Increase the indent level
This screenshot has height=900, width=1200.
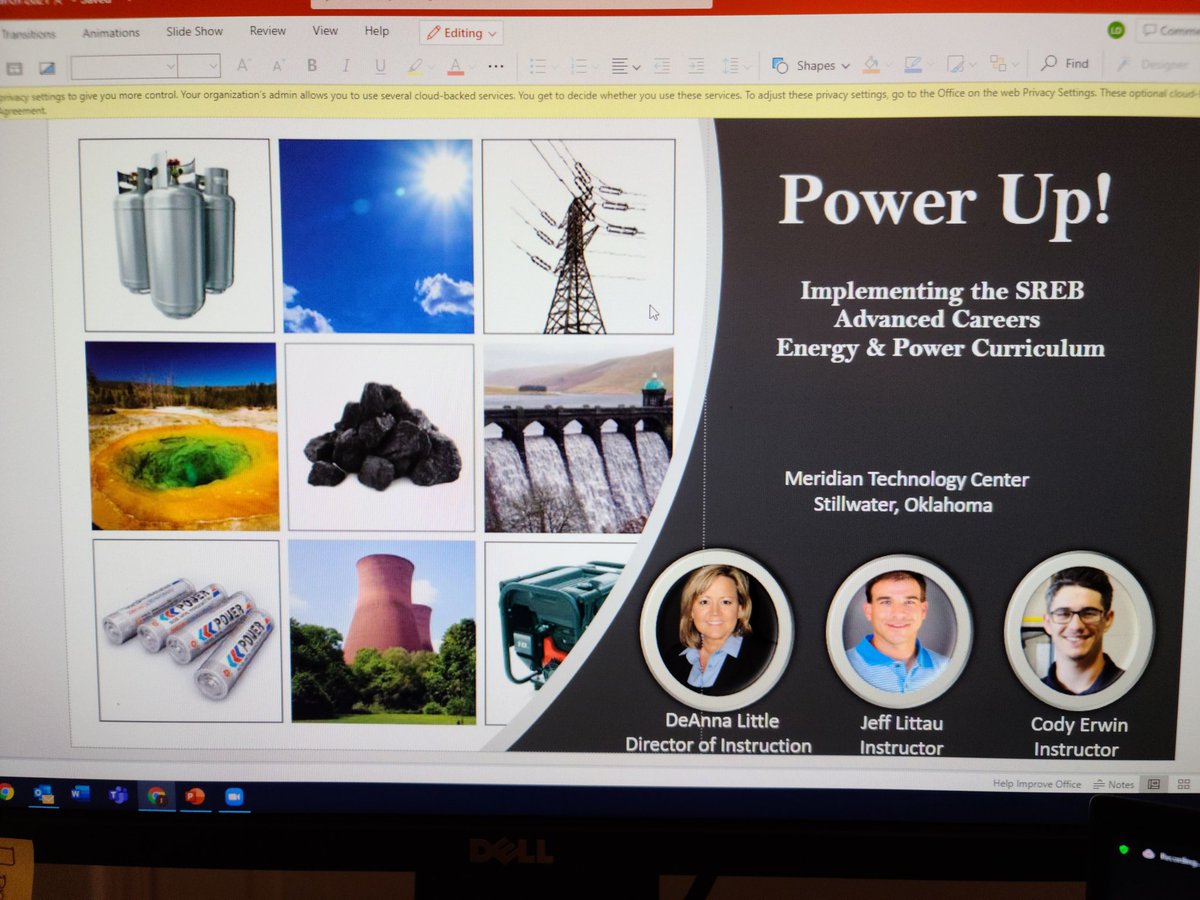click(x=696, y=66)
